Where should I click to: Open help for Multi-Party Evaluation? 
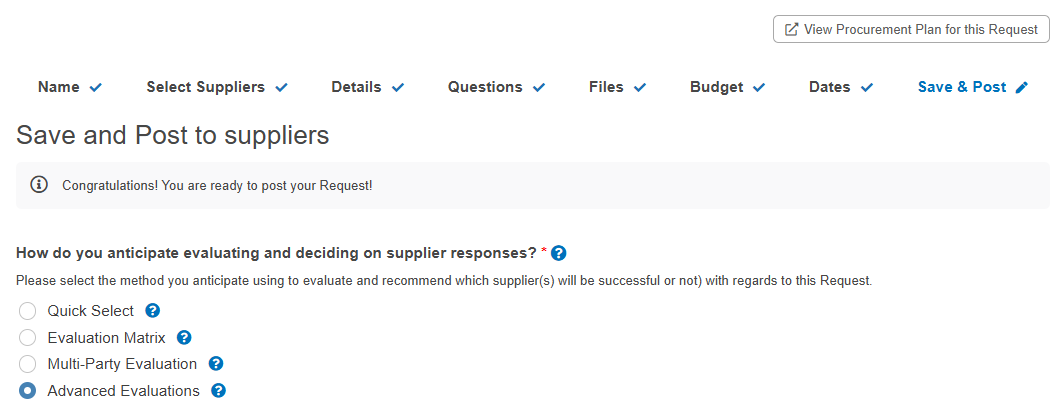click(x=216, y=364)
